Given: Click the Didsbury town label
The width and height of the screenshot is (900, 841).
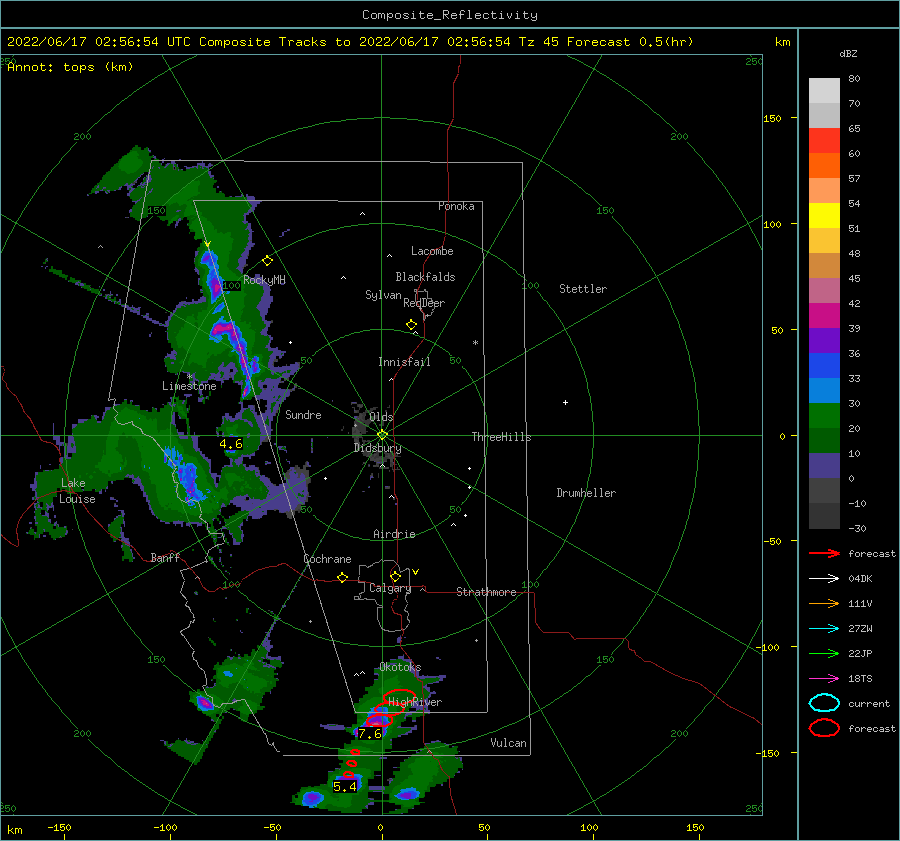Looking at the screenshot, I should tap(377, 448).
